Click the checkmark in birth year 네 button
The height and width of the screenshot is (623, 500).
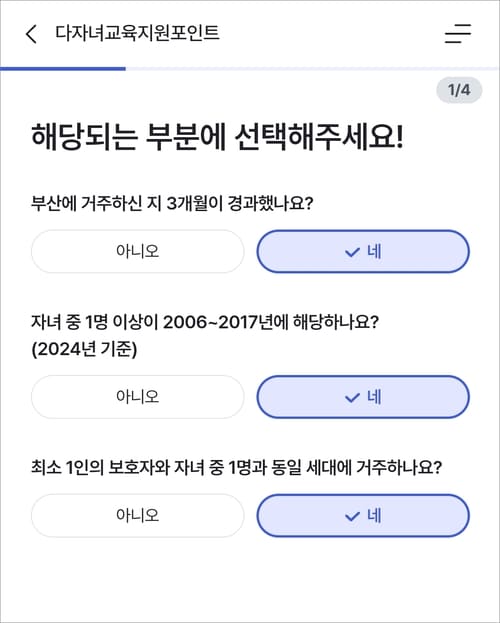point(352,397)
